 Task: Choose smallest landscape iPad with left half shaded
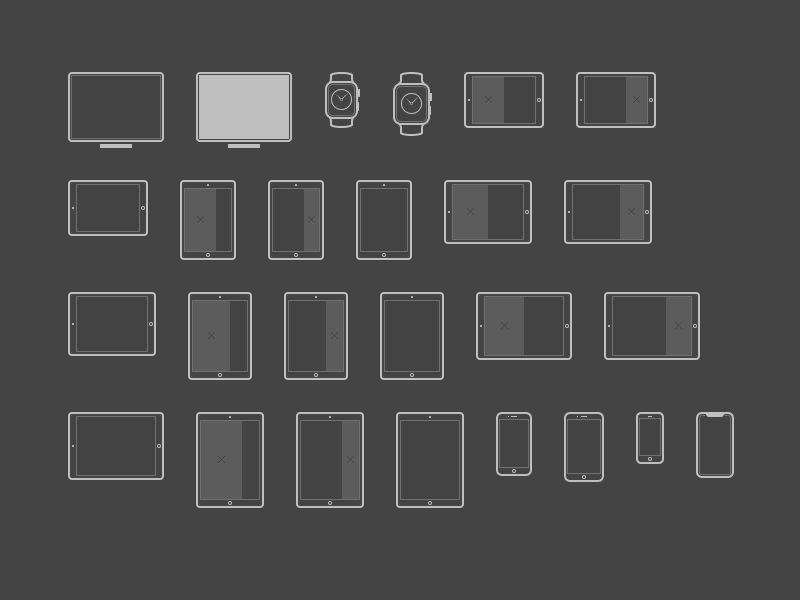504,100
